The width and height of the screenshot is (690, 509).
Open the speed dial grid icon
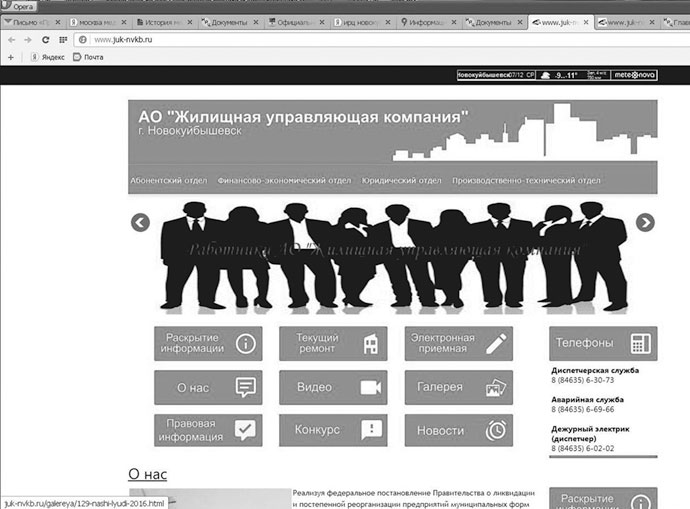coord(63,40)
